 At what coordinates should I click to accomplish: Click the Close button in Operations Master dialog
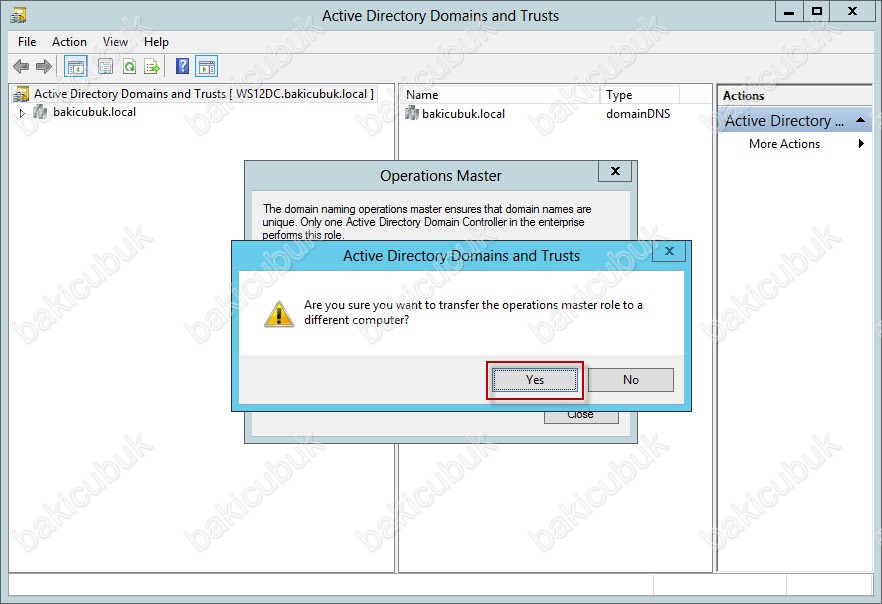pos(581,417)
